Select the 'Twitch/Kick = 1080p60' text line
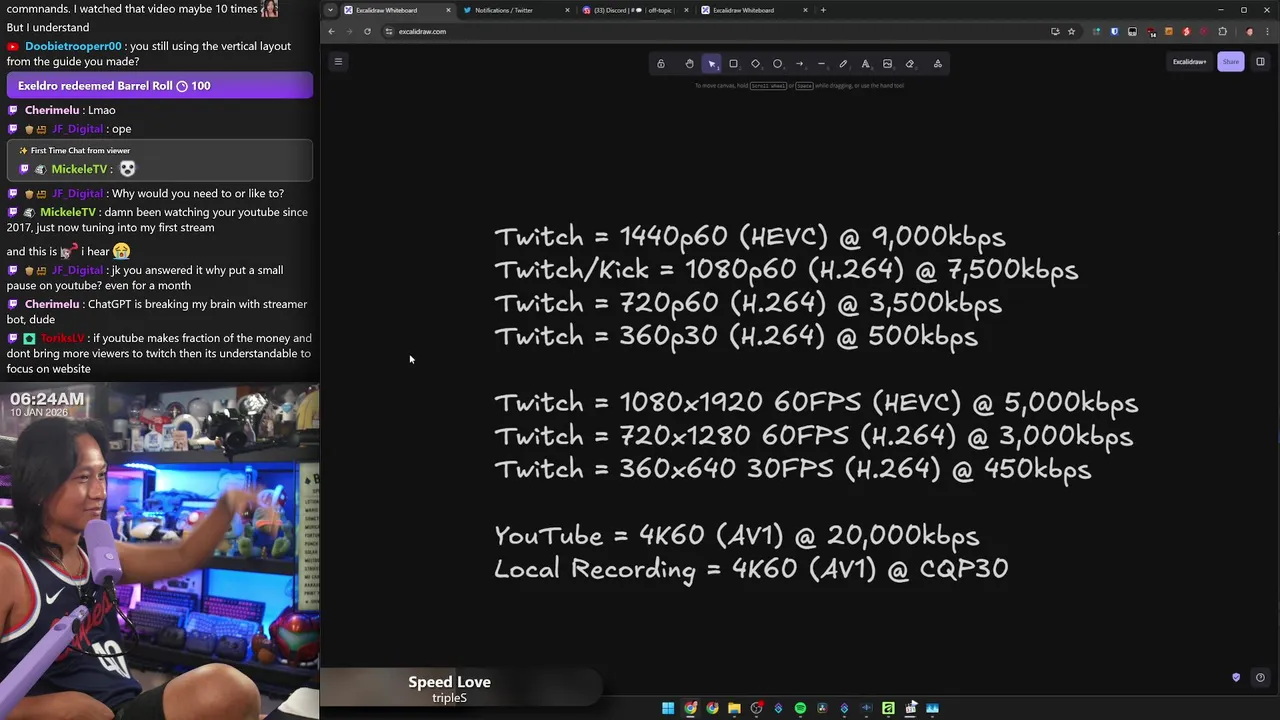This screenshot has height=720, width=1280. pyautogui.click(x=786, y=270)
